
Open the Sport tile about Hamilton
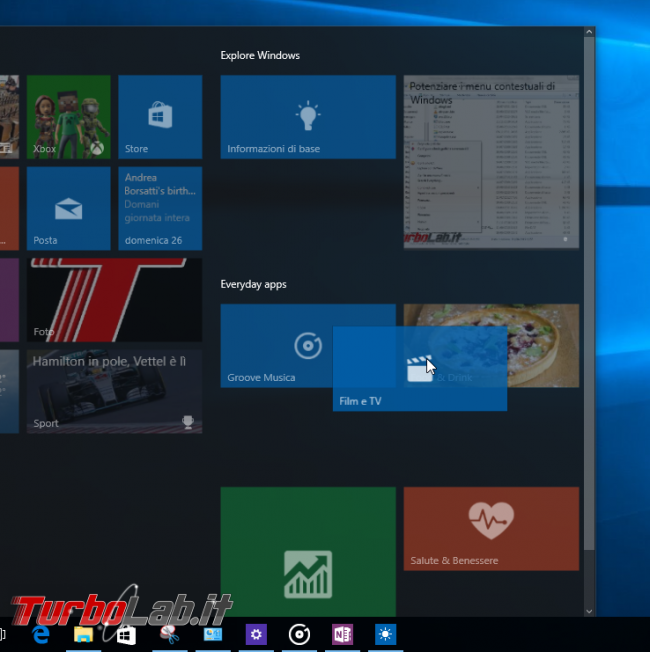pyautogui.click(x=114, y=391)
